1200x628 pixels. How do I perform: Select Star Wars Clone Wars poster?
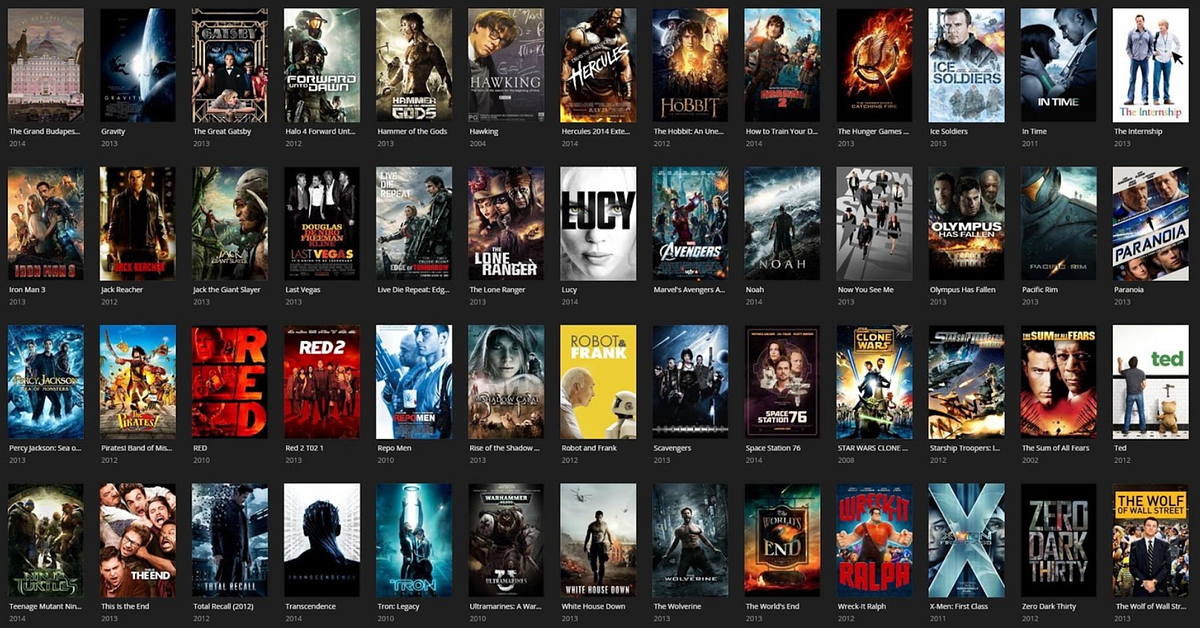coord(874,382)
